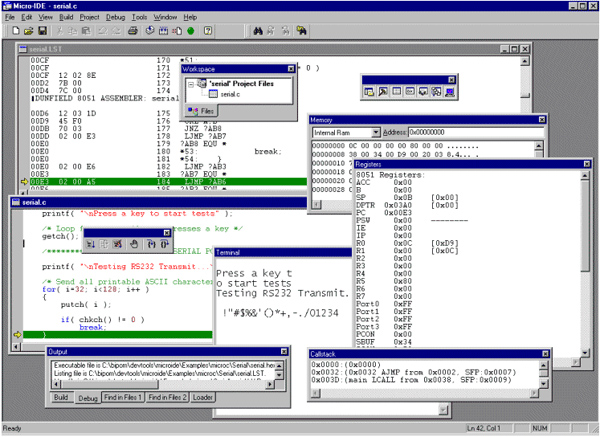The width and height of the screenshot is (600, 437).
Task: Open Help with the question mark icon
Action: 207,31
